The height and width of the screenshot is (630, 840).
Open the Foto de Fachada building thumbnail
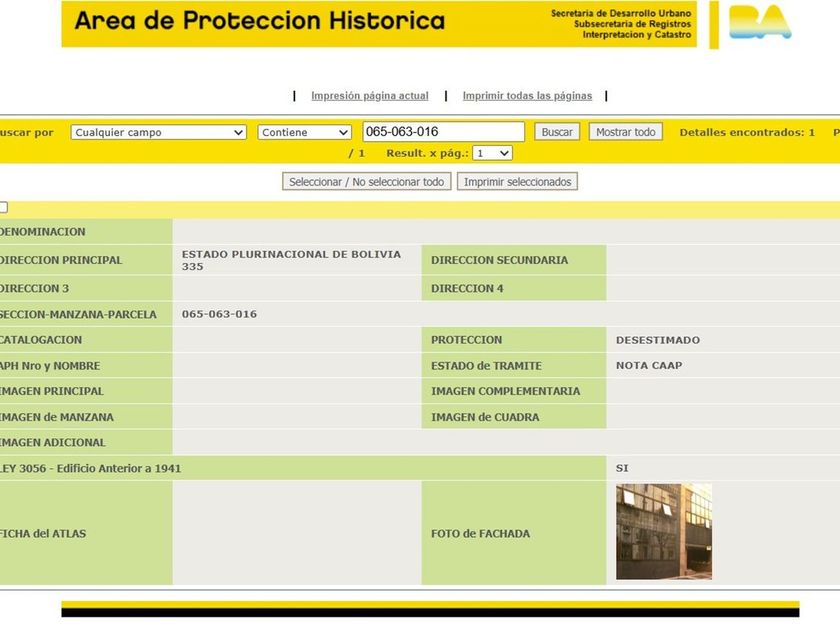(663, 532)
